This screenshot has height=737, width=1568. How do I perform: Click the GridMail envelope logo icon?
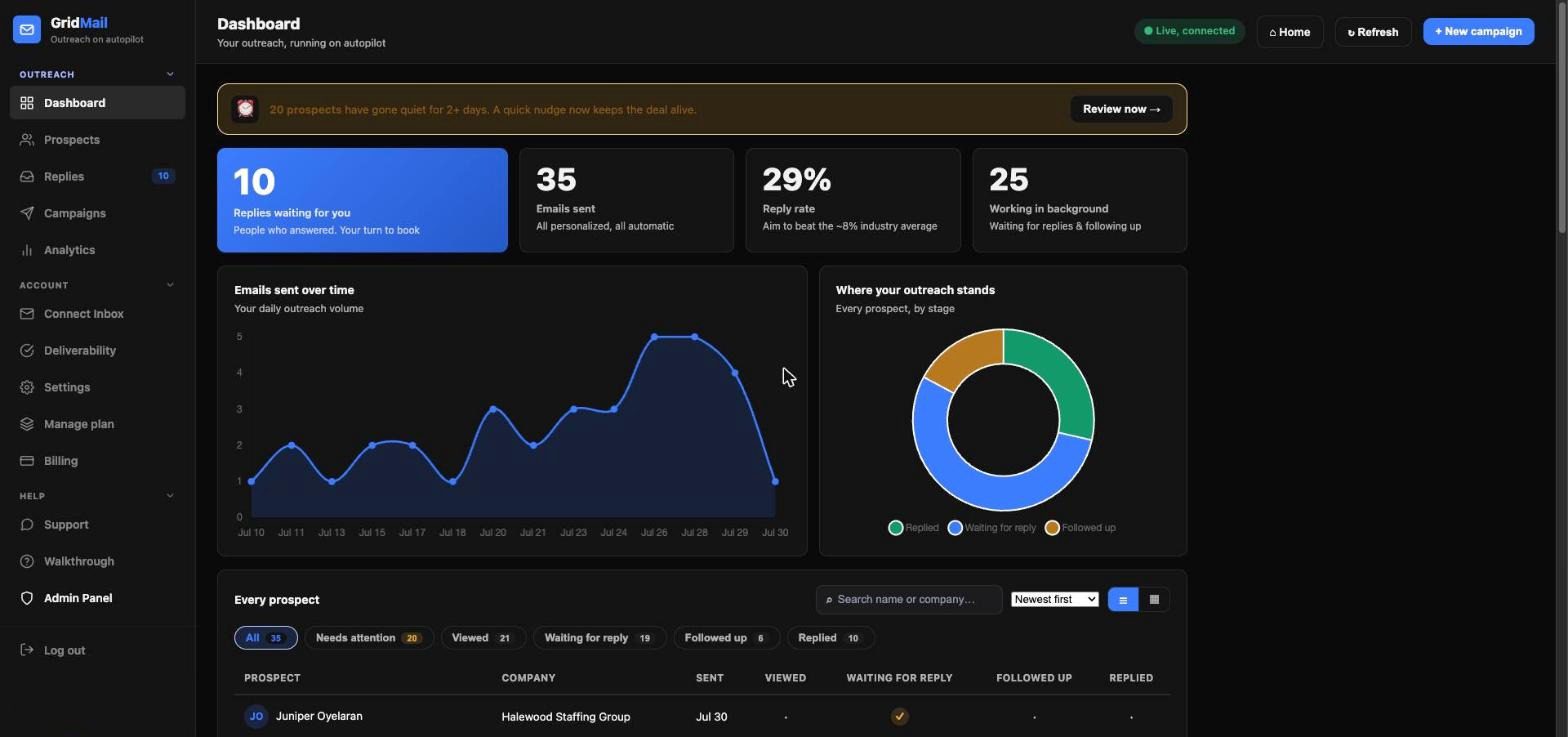(27, 30)
